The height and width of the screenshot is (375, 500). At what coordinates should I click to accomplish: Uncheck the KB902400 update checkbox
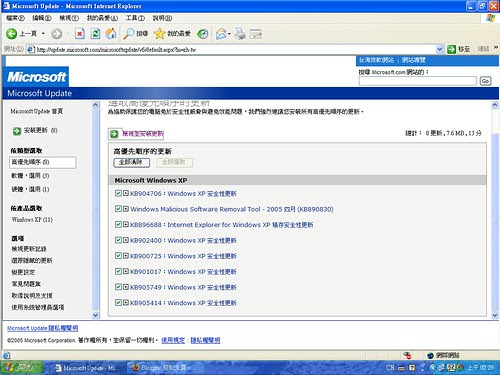118,240
